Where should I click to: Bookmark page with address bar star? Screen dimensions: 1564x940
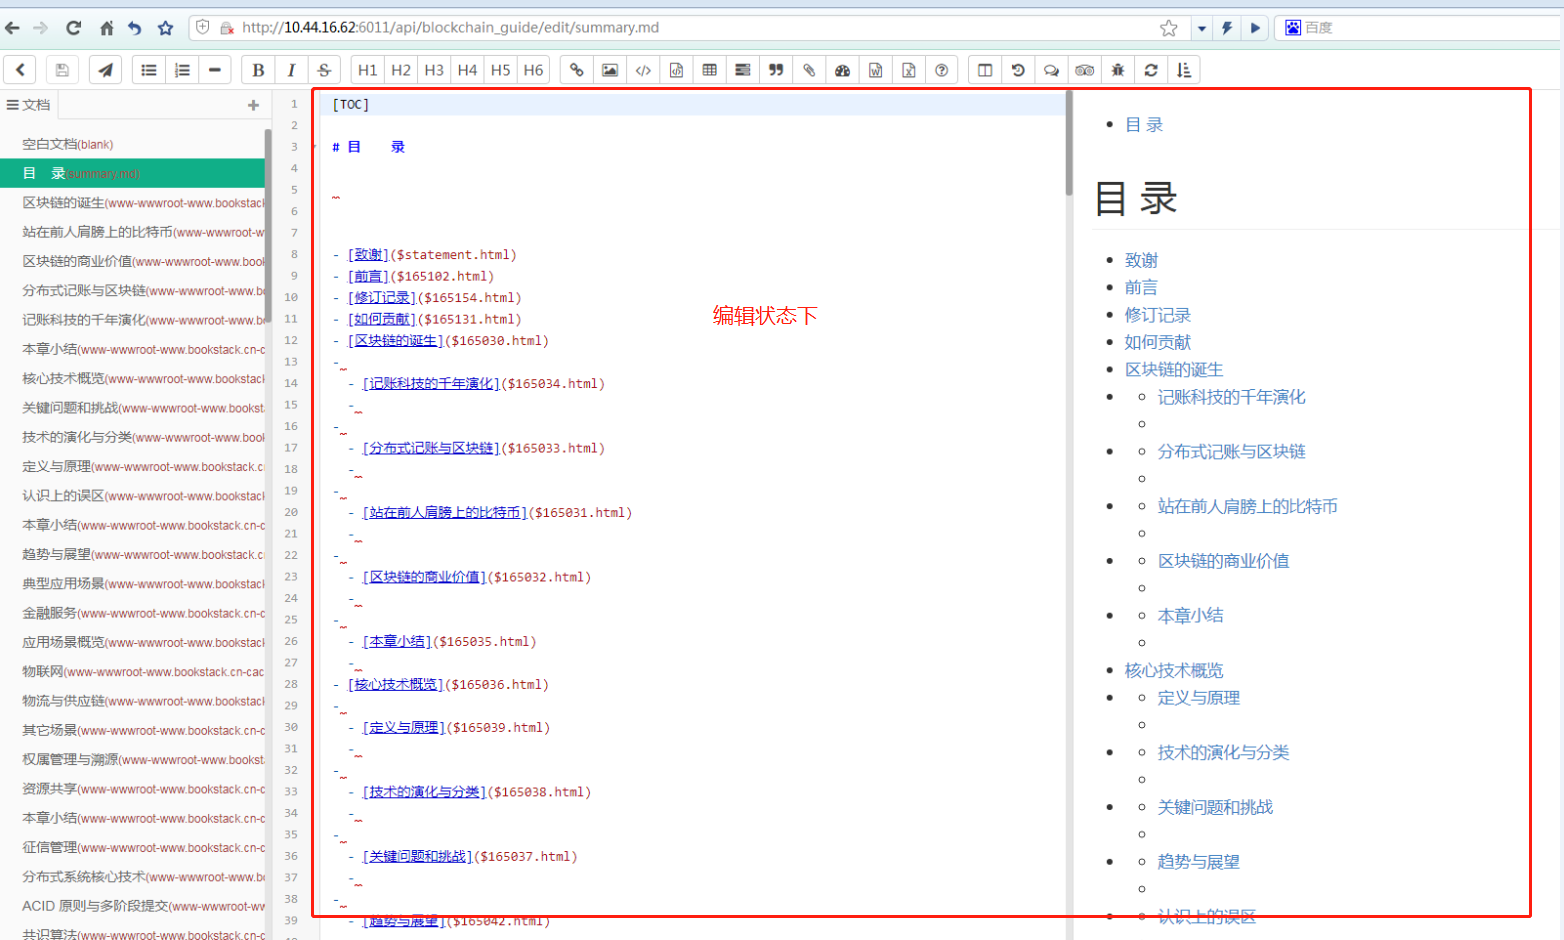pyautogui.click(x=1168, y=28)
